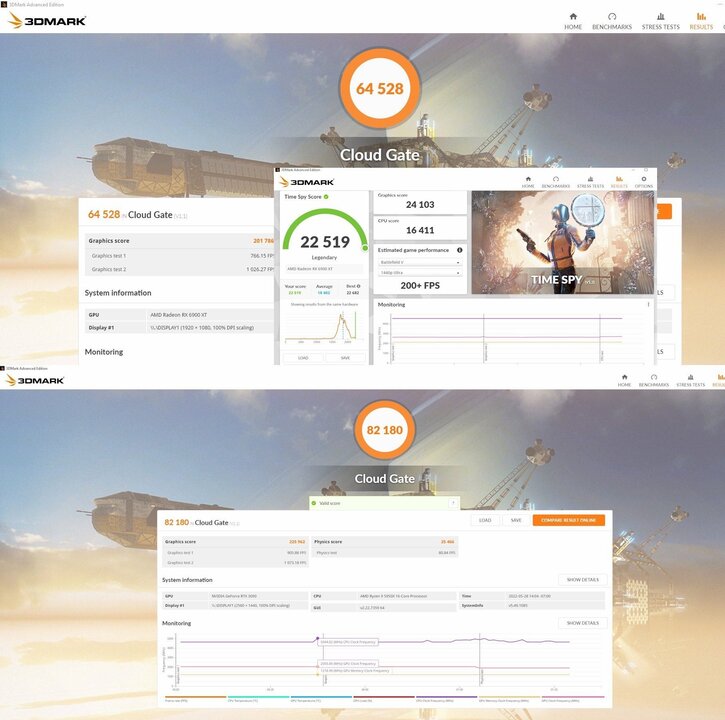Click question mark on Valid score banner
The height and width of the screenshot is (720, 725).
click(x=453, y=503)
